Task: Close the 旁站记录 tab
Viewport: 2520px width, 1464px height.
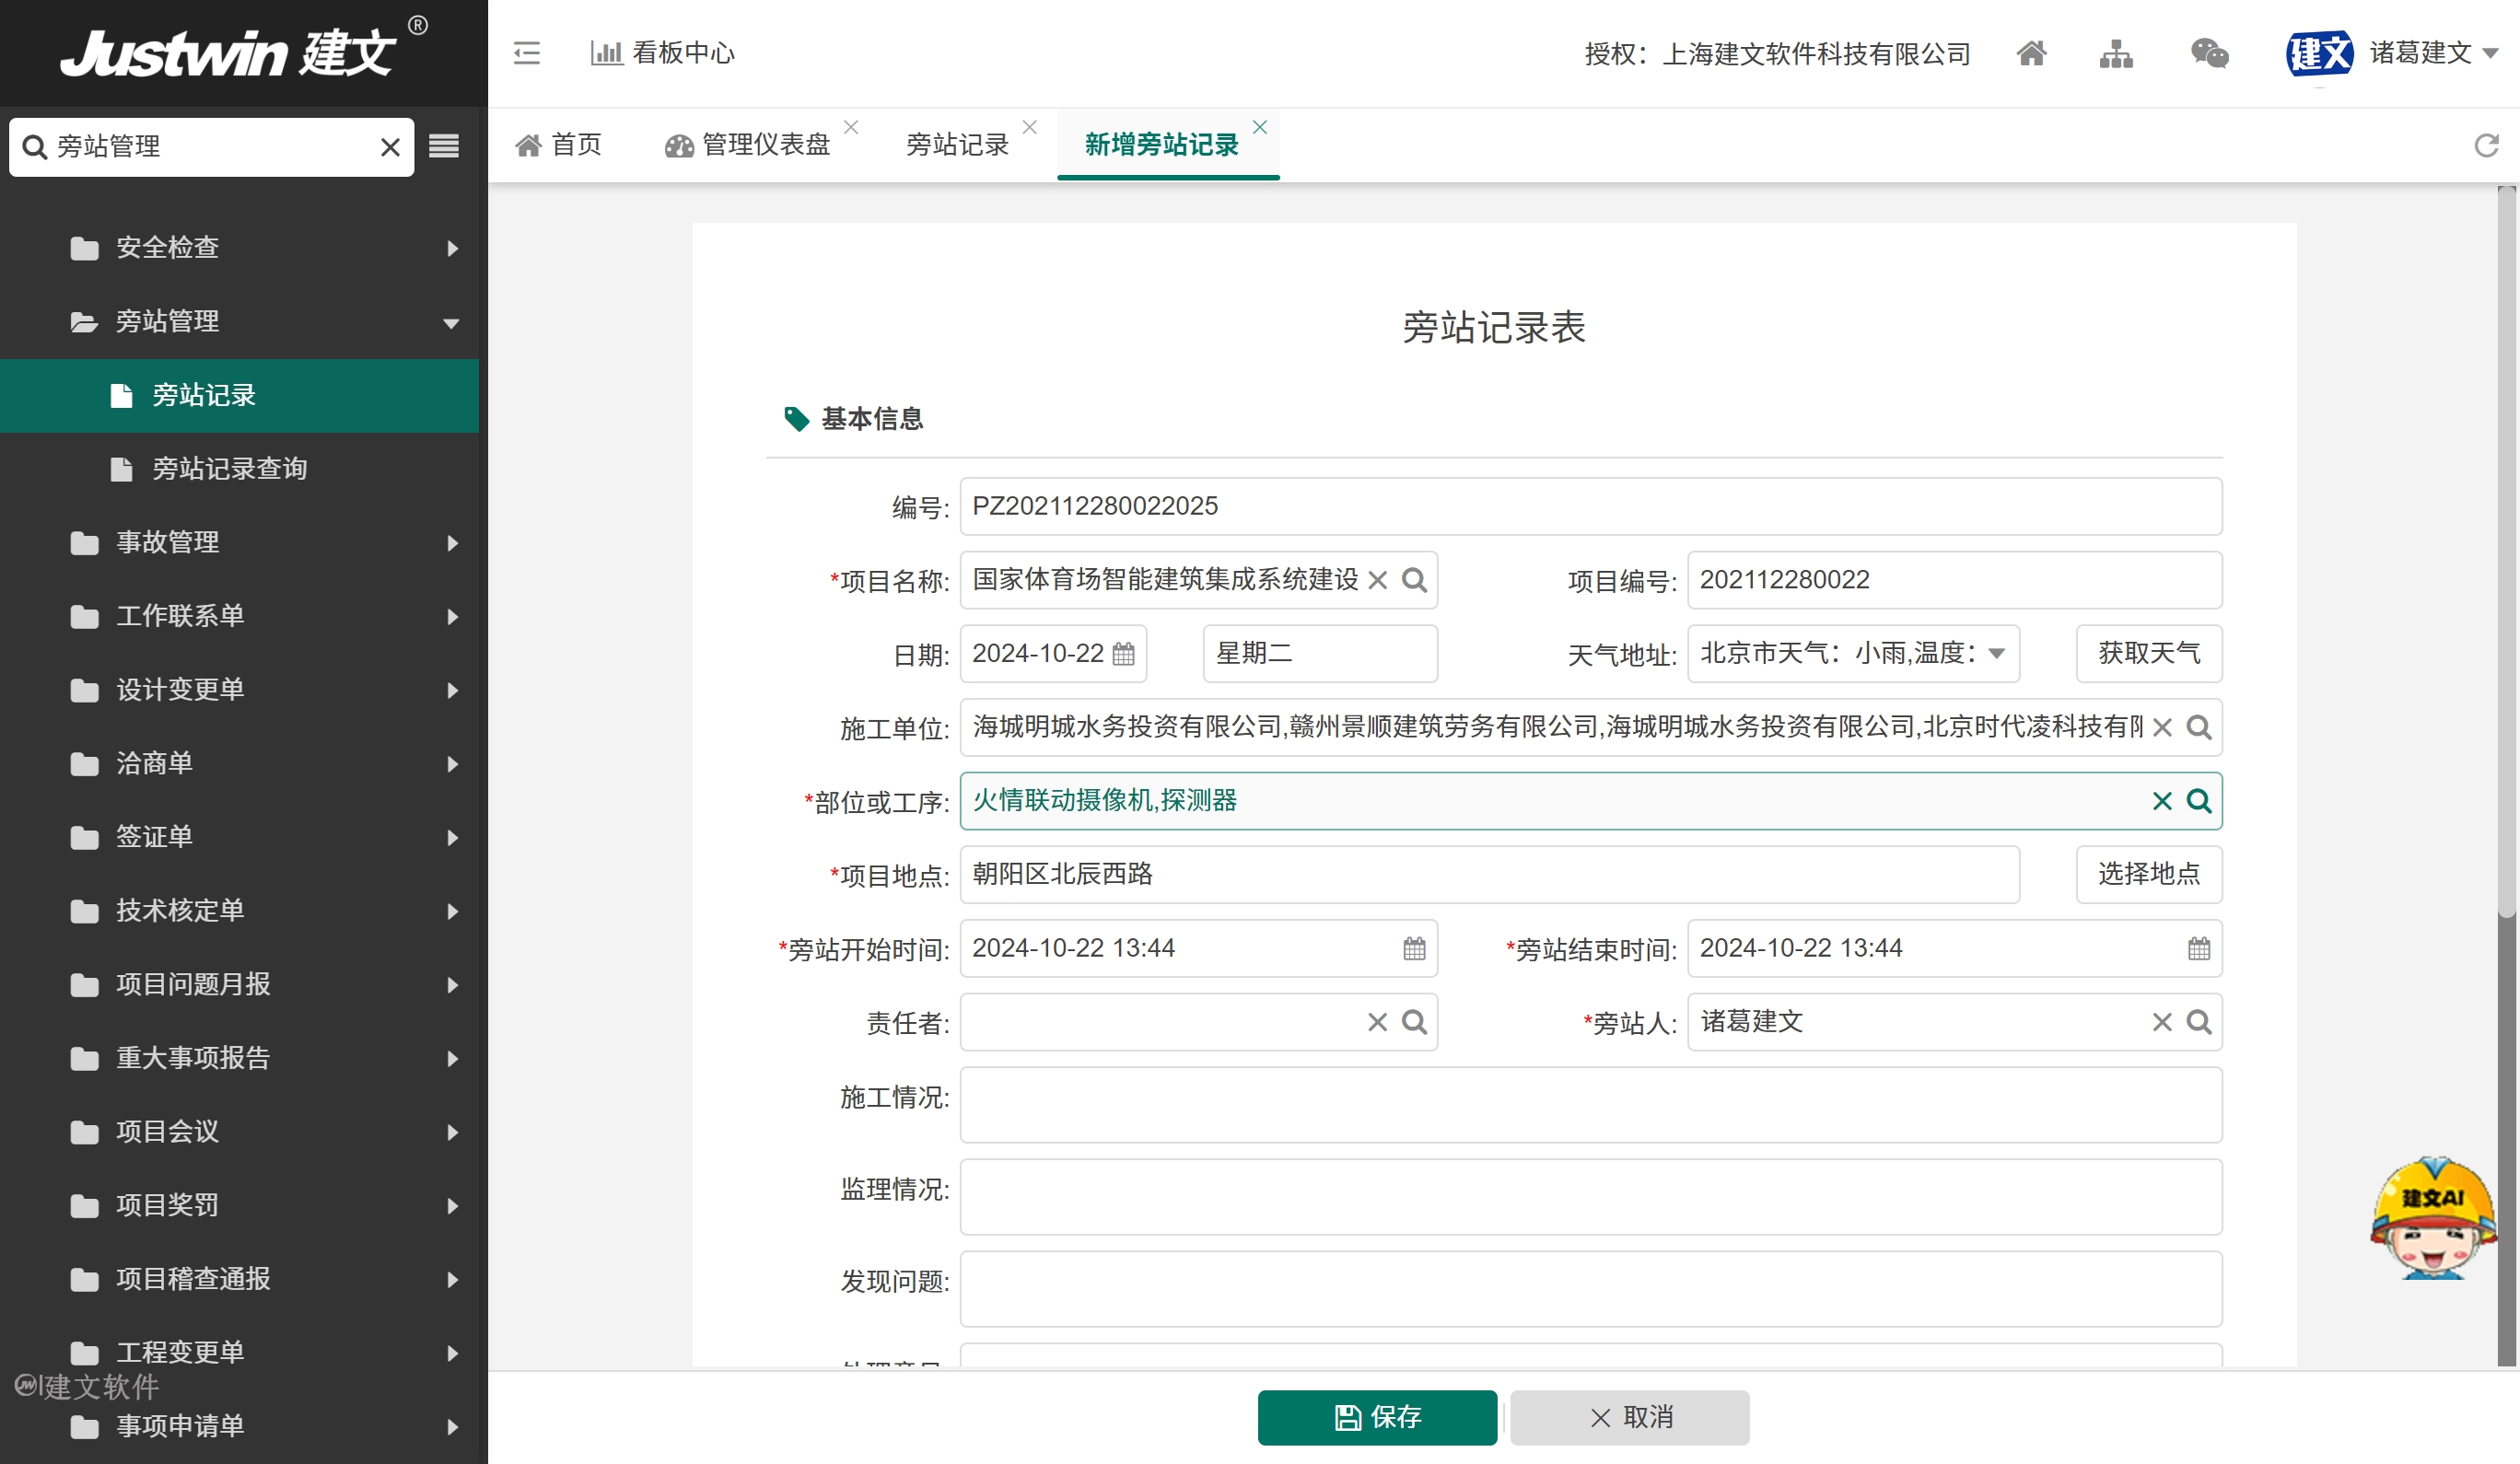Action: click(1030, 127)
